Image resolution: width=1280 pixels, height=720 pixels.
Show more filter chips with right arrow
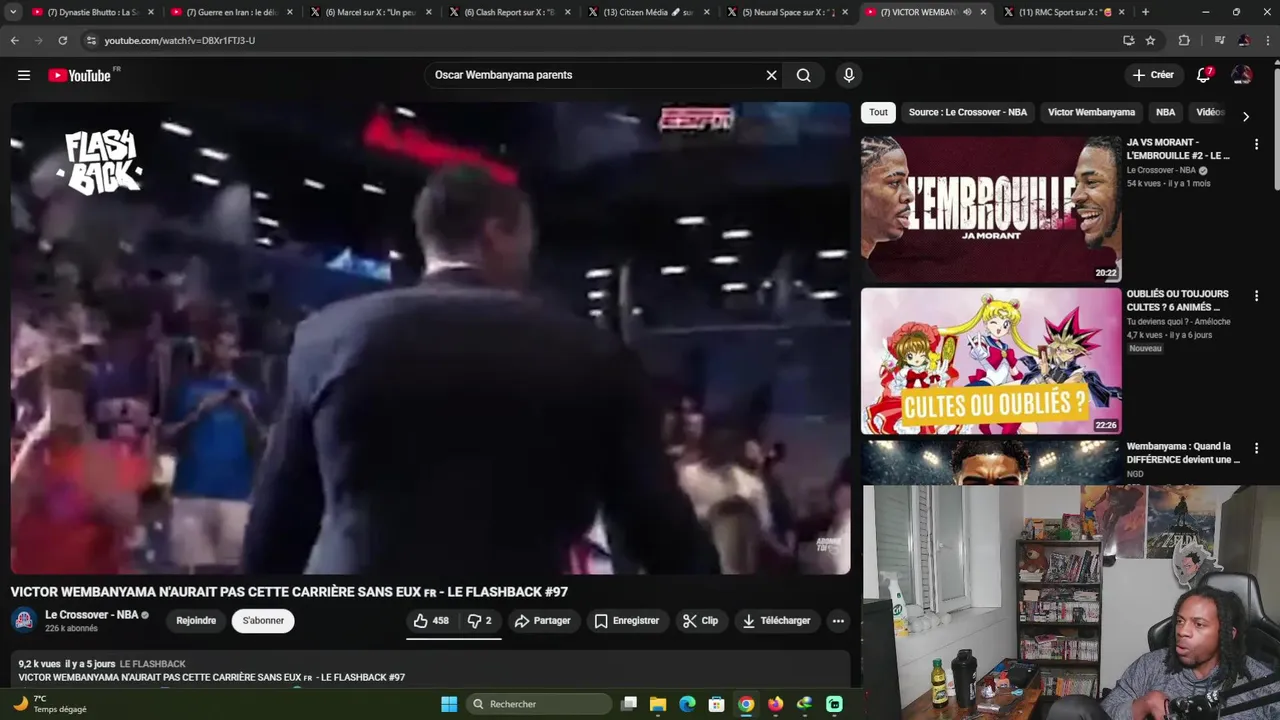pos(1245,116)
